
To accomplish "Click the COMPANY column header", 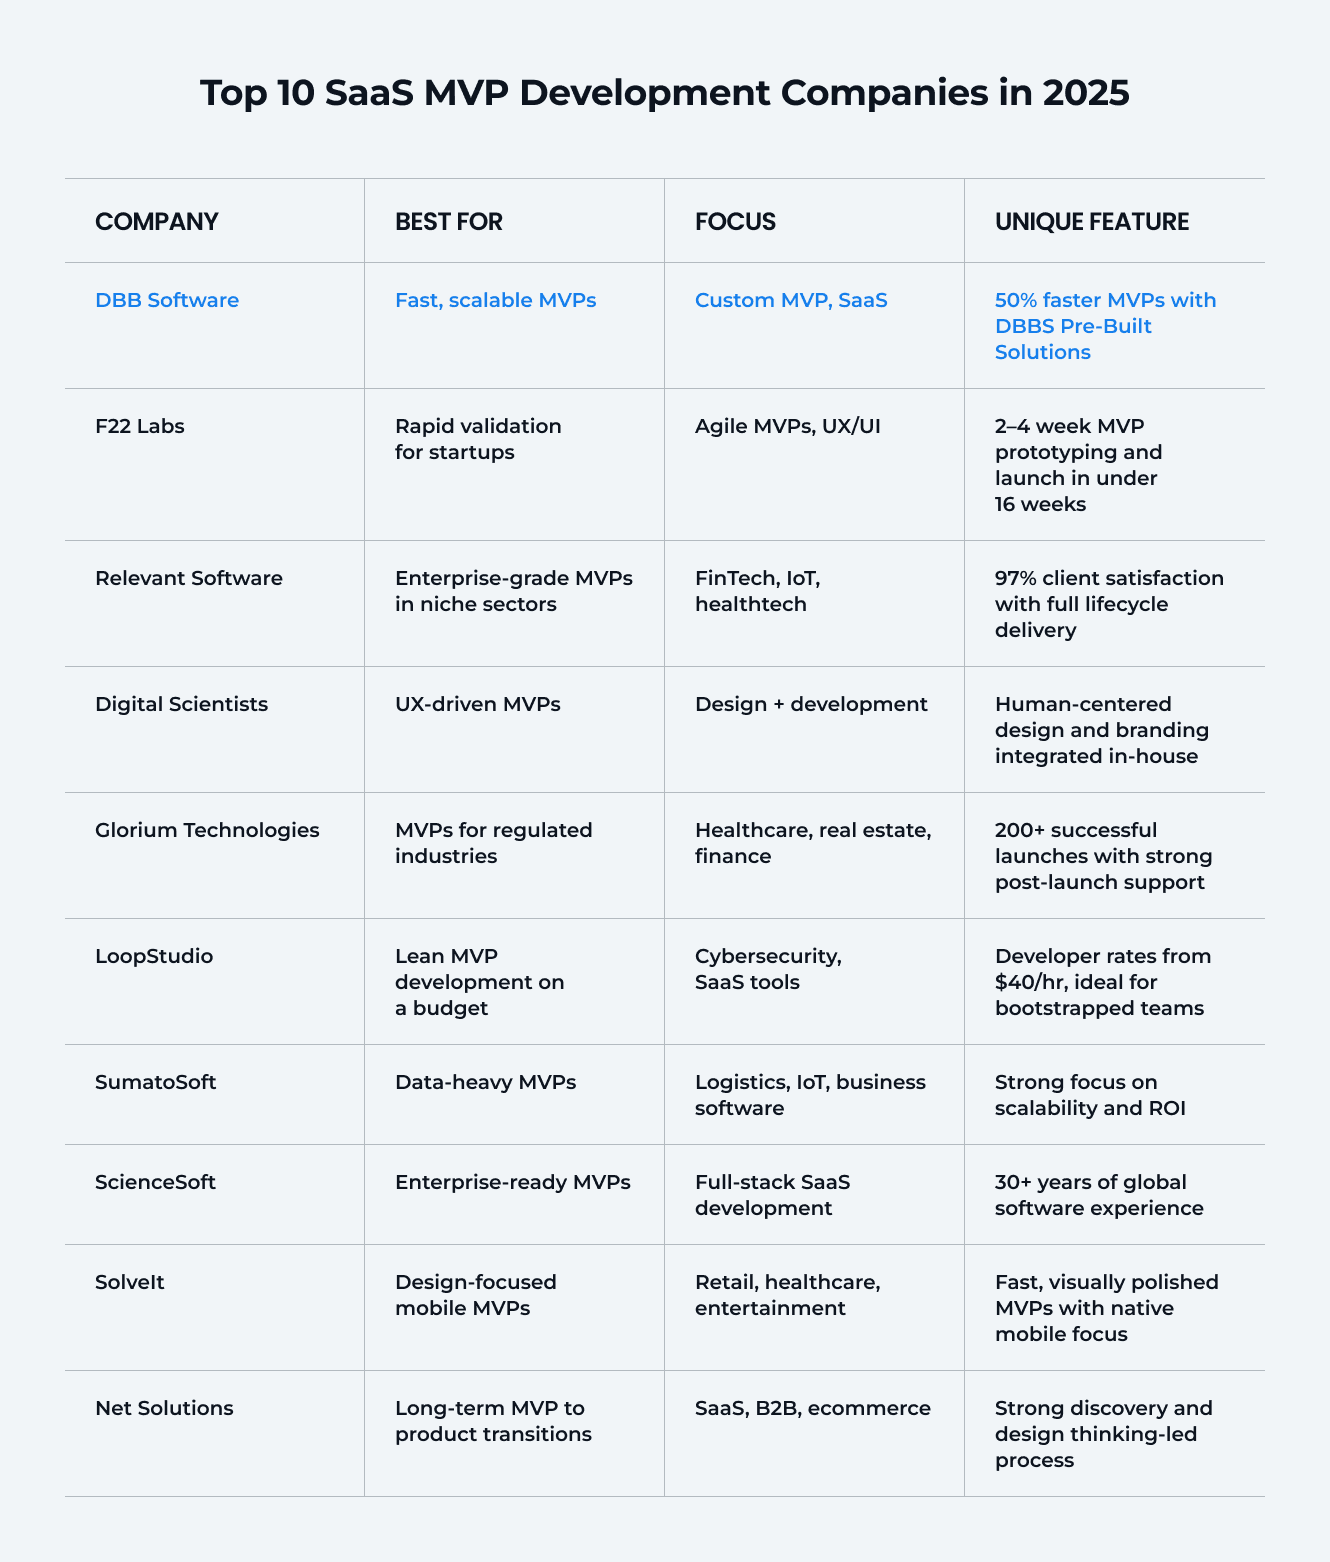I will 156,221.
